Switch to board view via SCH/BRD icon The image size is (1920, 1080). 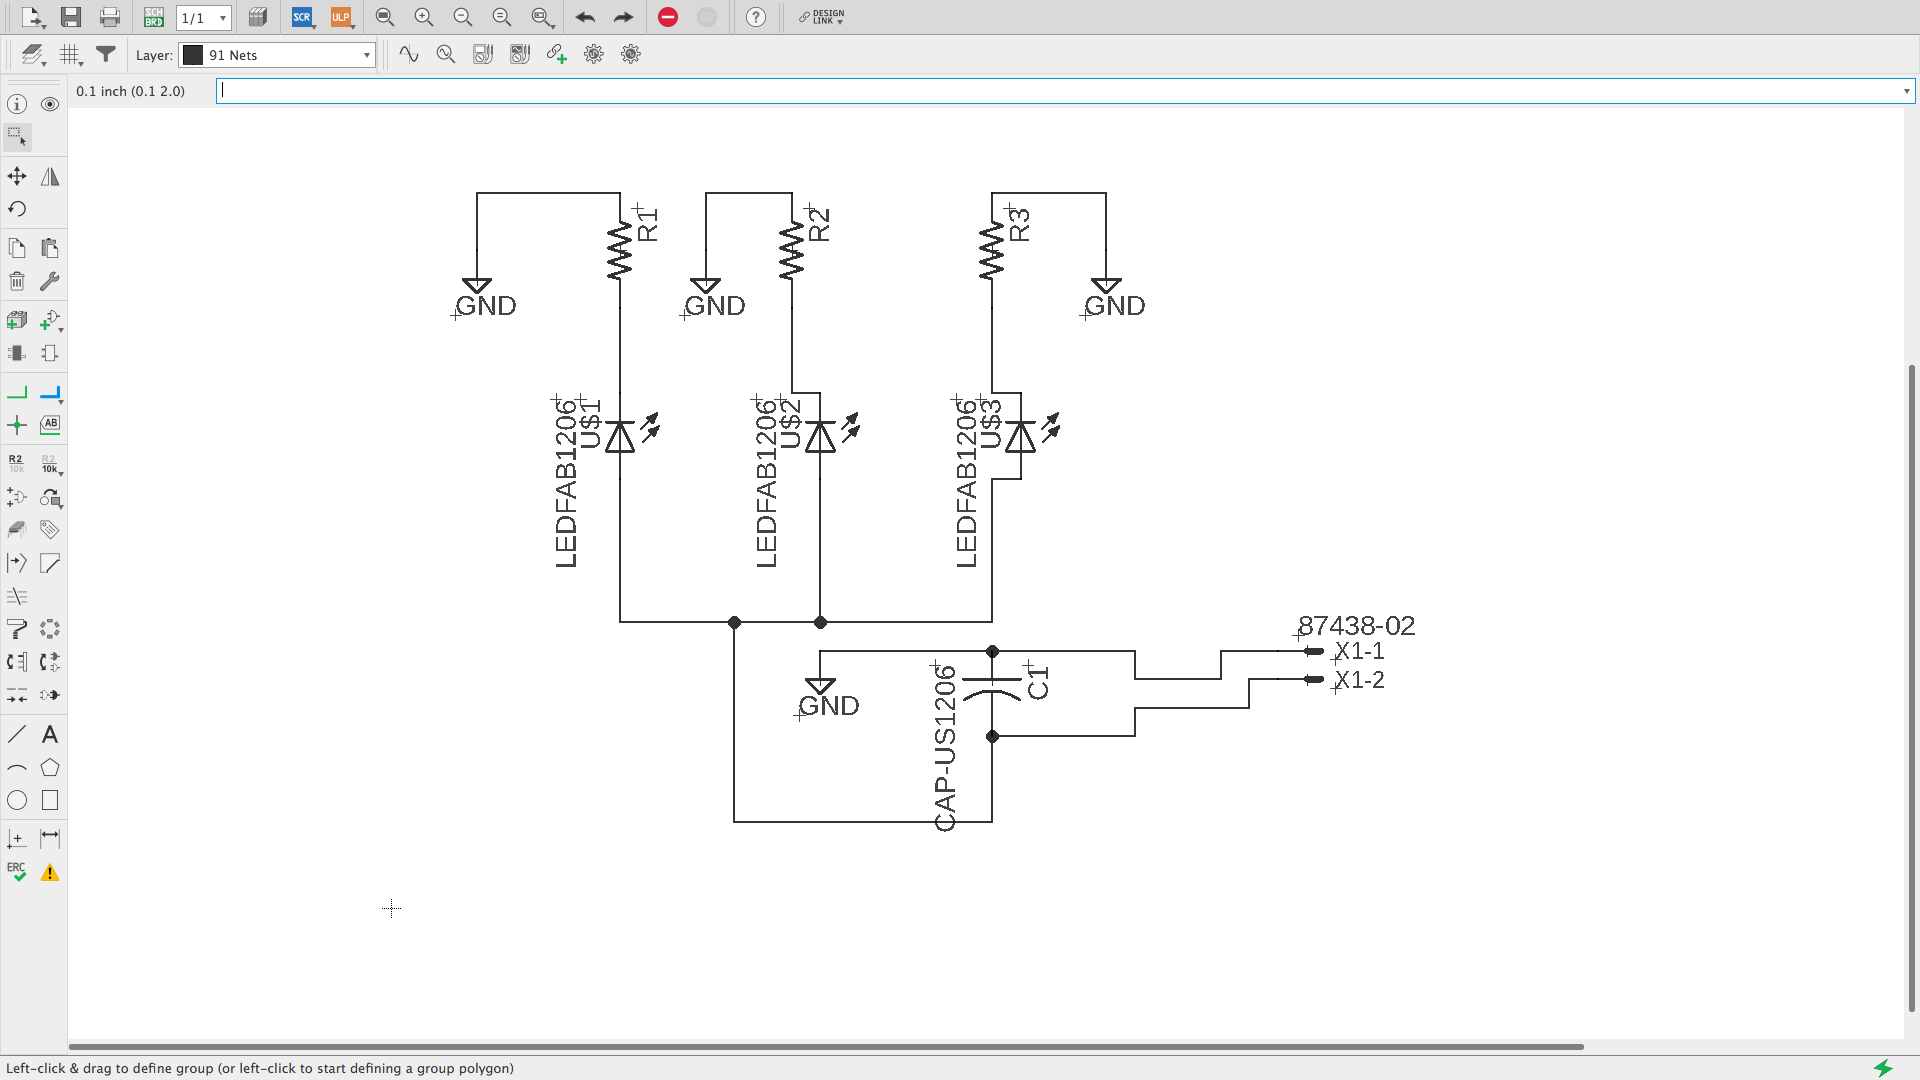[x=153, y=17]
